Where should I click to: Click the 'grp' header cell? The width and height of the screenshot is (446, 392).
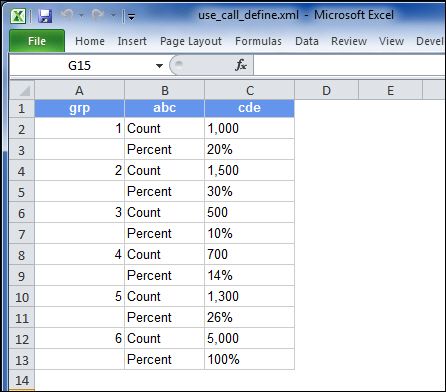(x=79, y=108)
